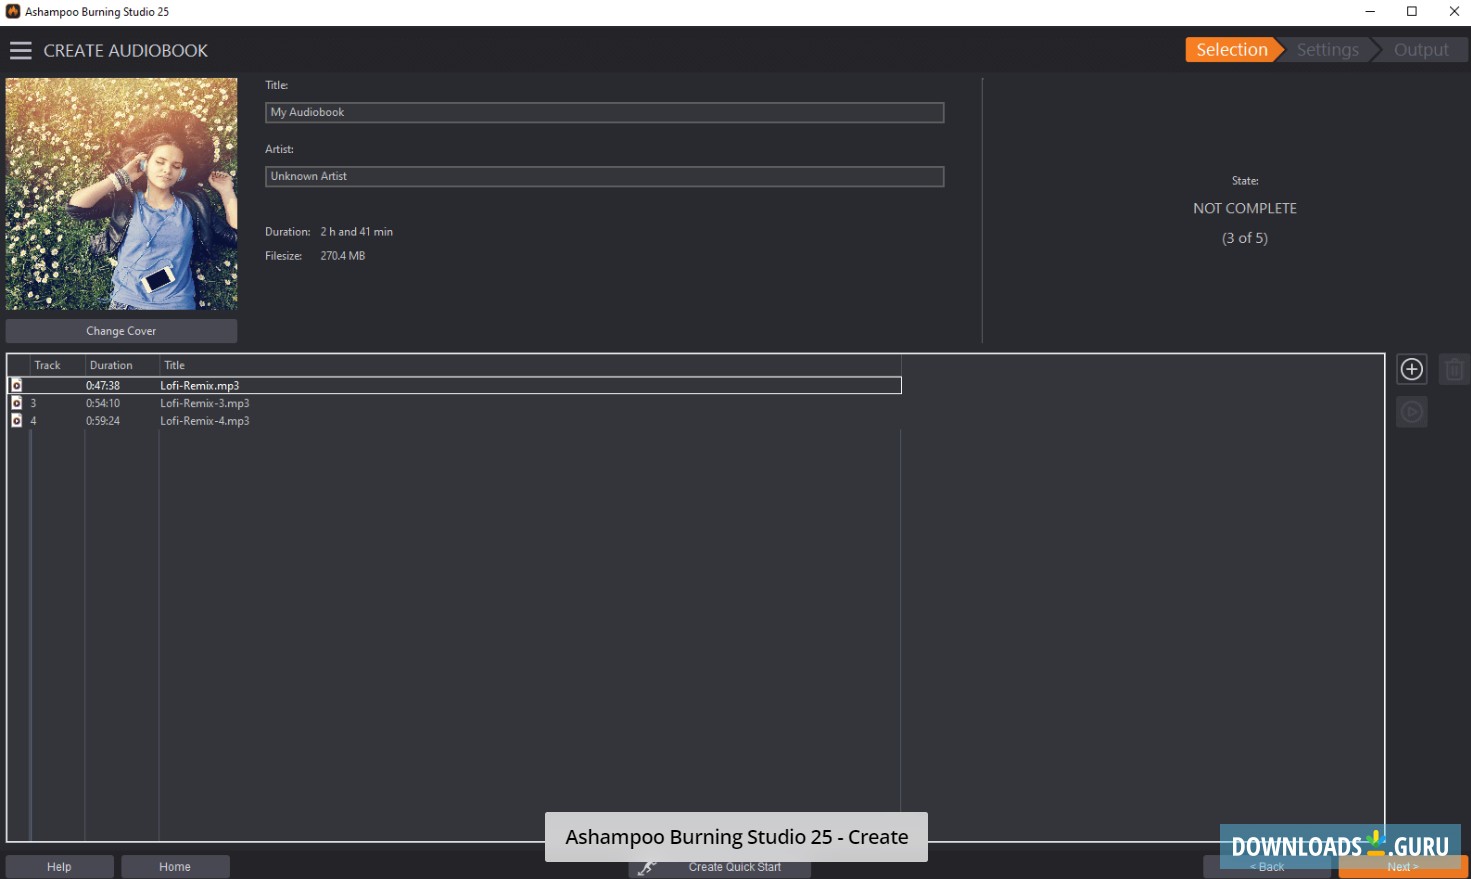Open the hamburger main menu

click(21, 50)
